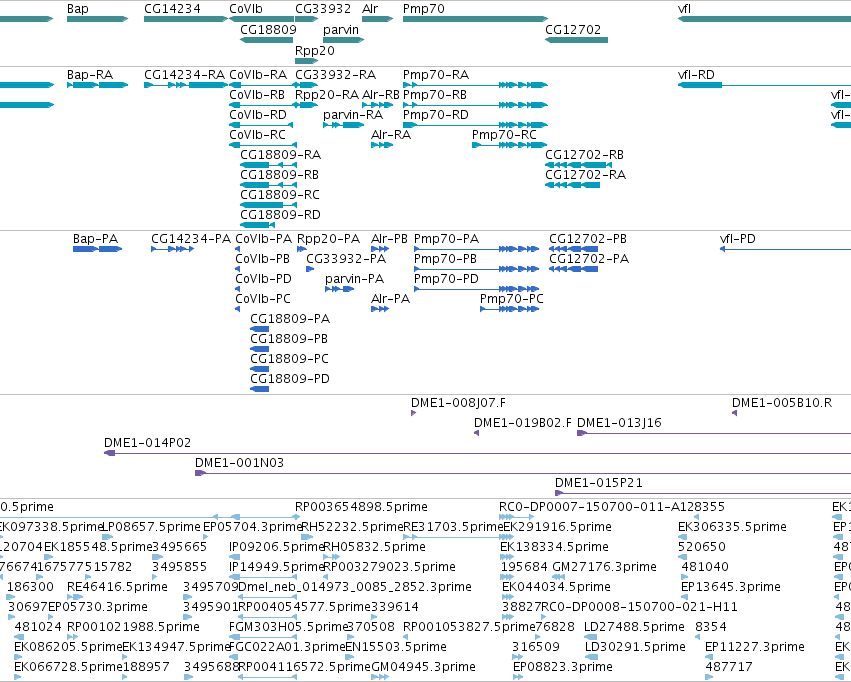The image size is (851, 682).
Task: Click the EN15503.5prime EST label
Action: pos(396,647)
